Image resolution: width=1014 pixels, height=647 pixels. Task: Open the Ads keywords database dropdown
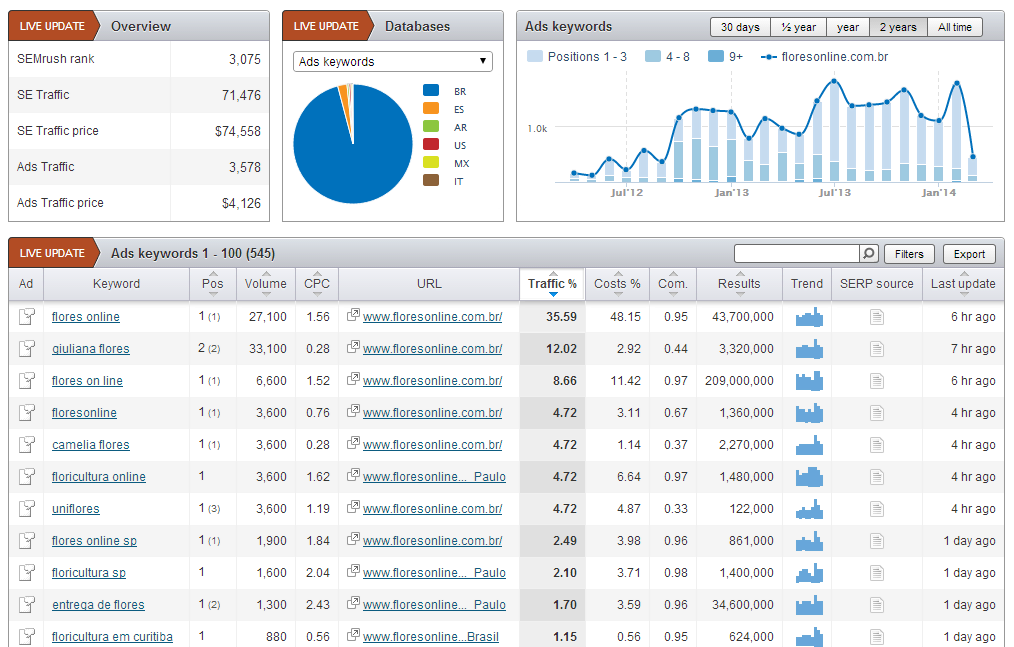coord(393,62)
